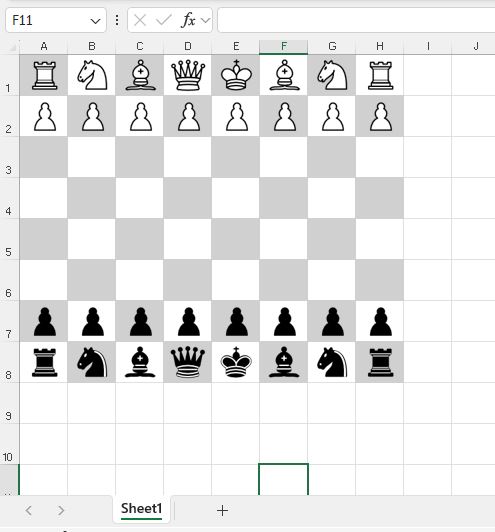Select column D header

(x=188, y=47)
